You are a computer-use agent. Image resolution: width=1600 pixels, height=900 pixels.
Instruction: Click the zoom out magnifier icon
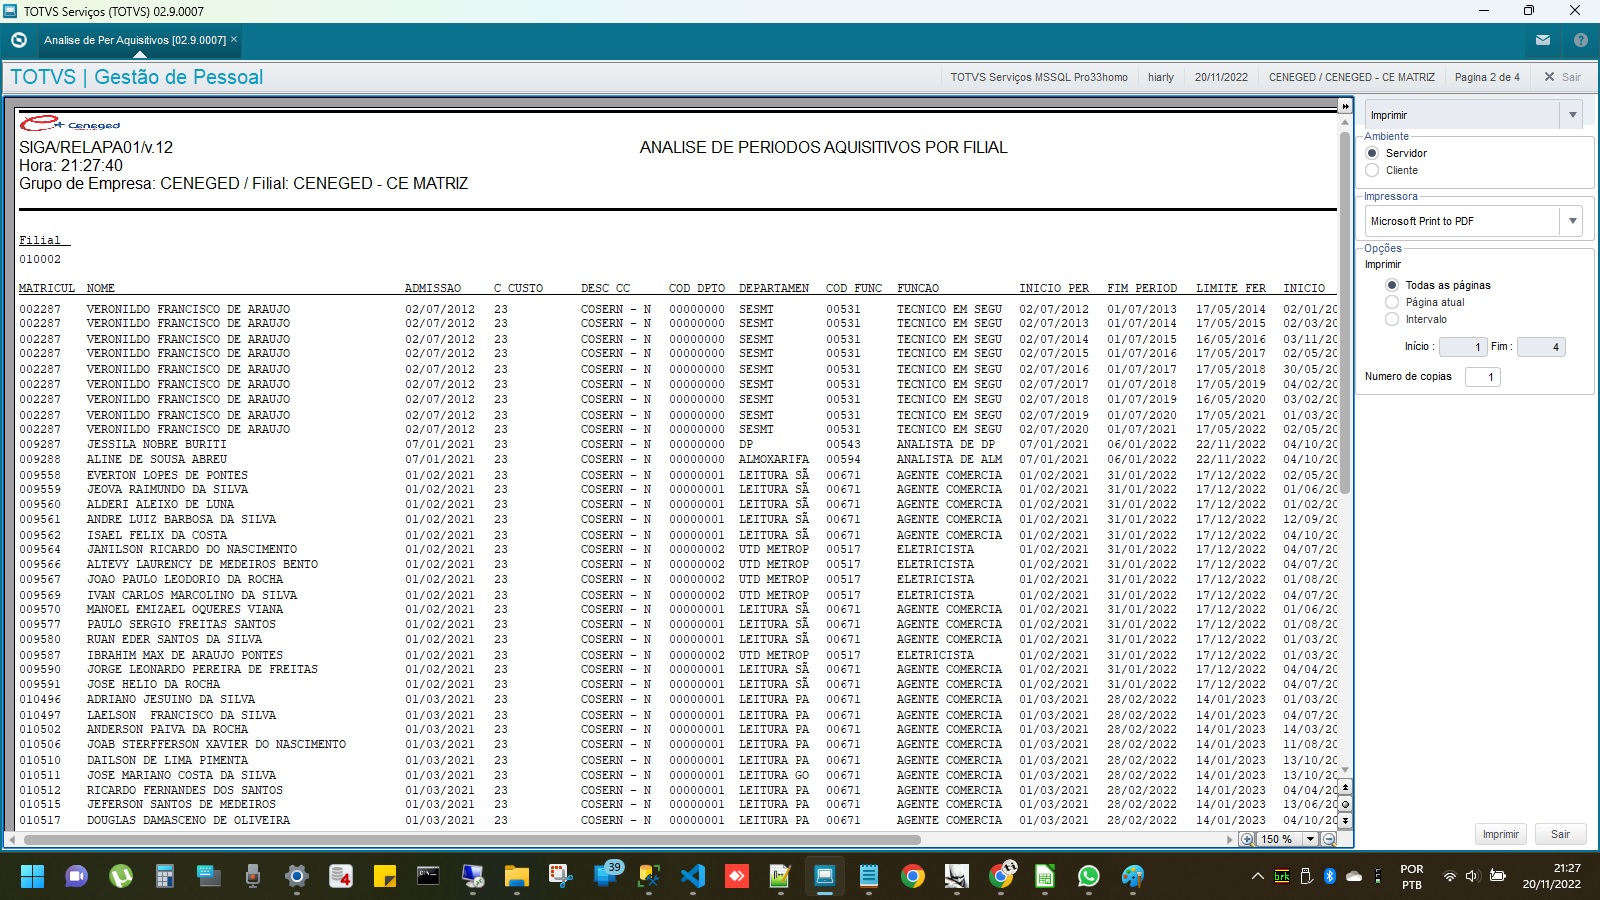click(x=1329, y=839)
